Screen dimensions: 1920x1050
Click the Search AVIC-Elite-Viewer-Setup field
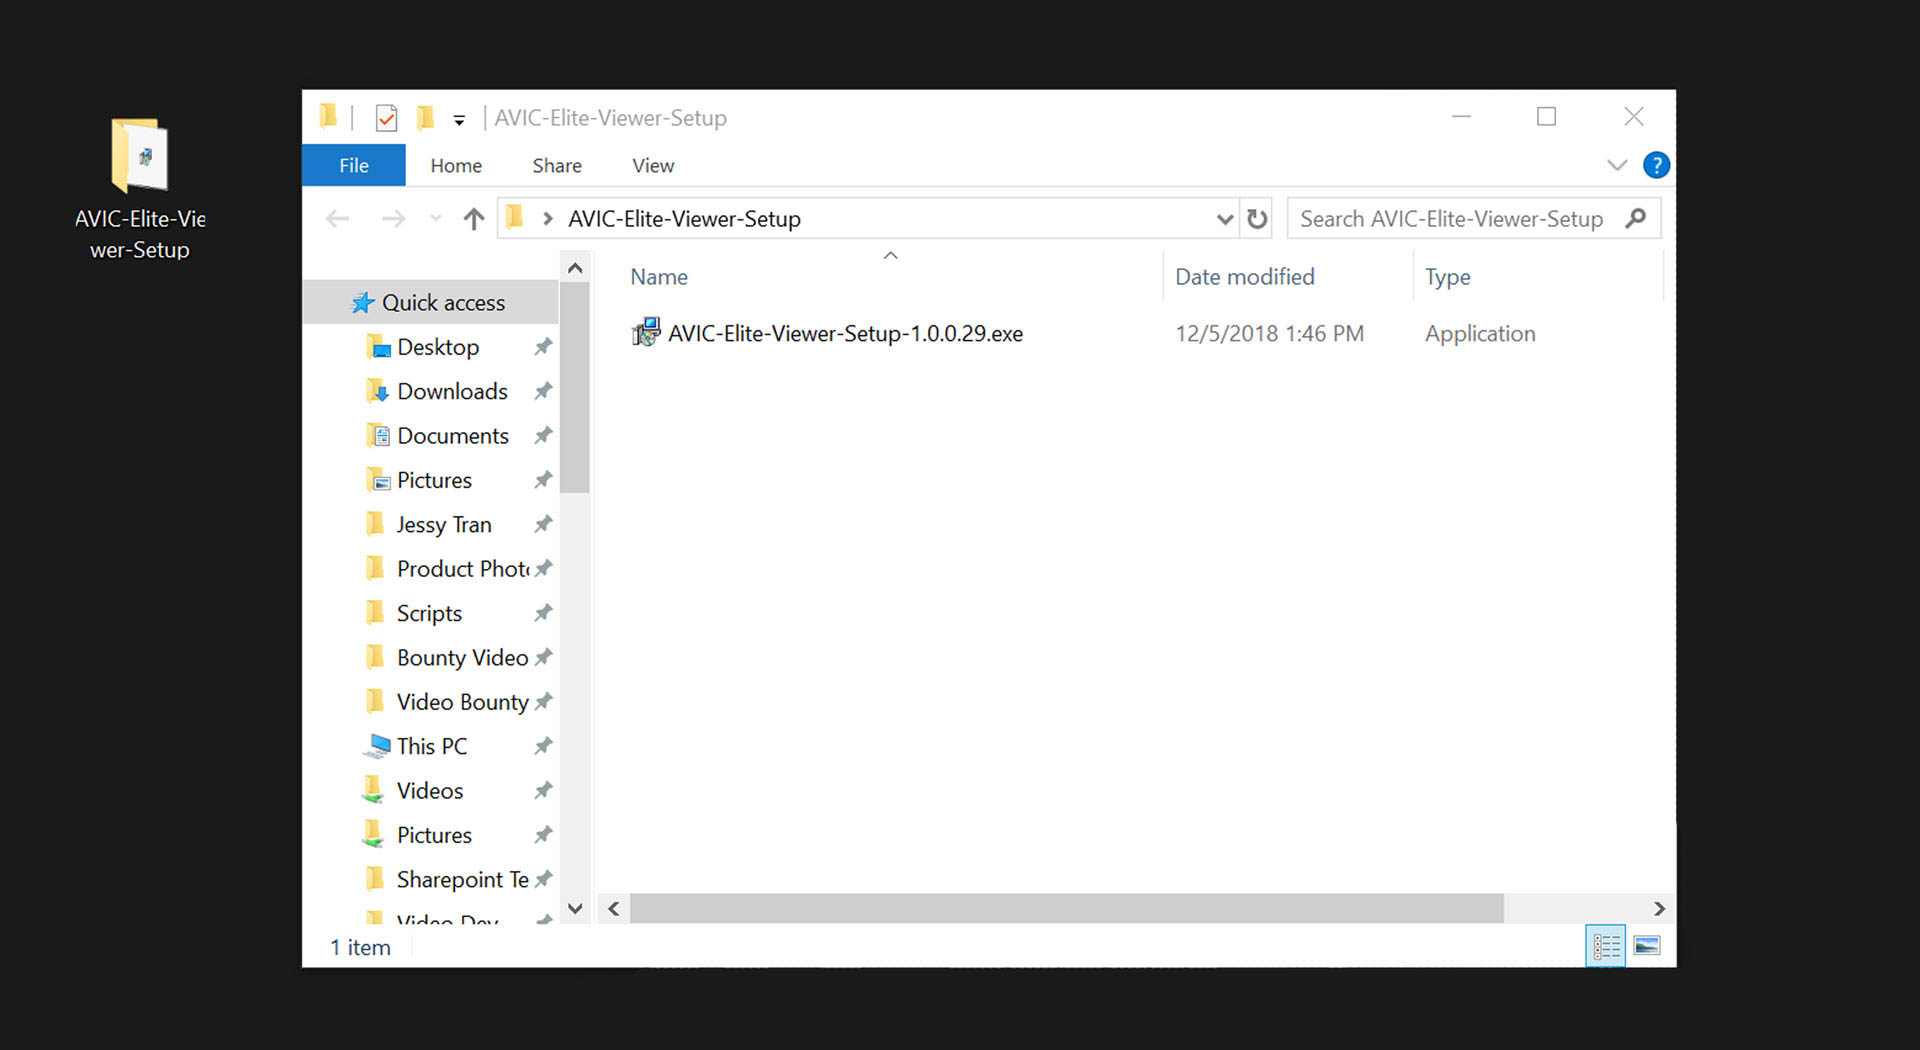click(x=1450, y=219)
